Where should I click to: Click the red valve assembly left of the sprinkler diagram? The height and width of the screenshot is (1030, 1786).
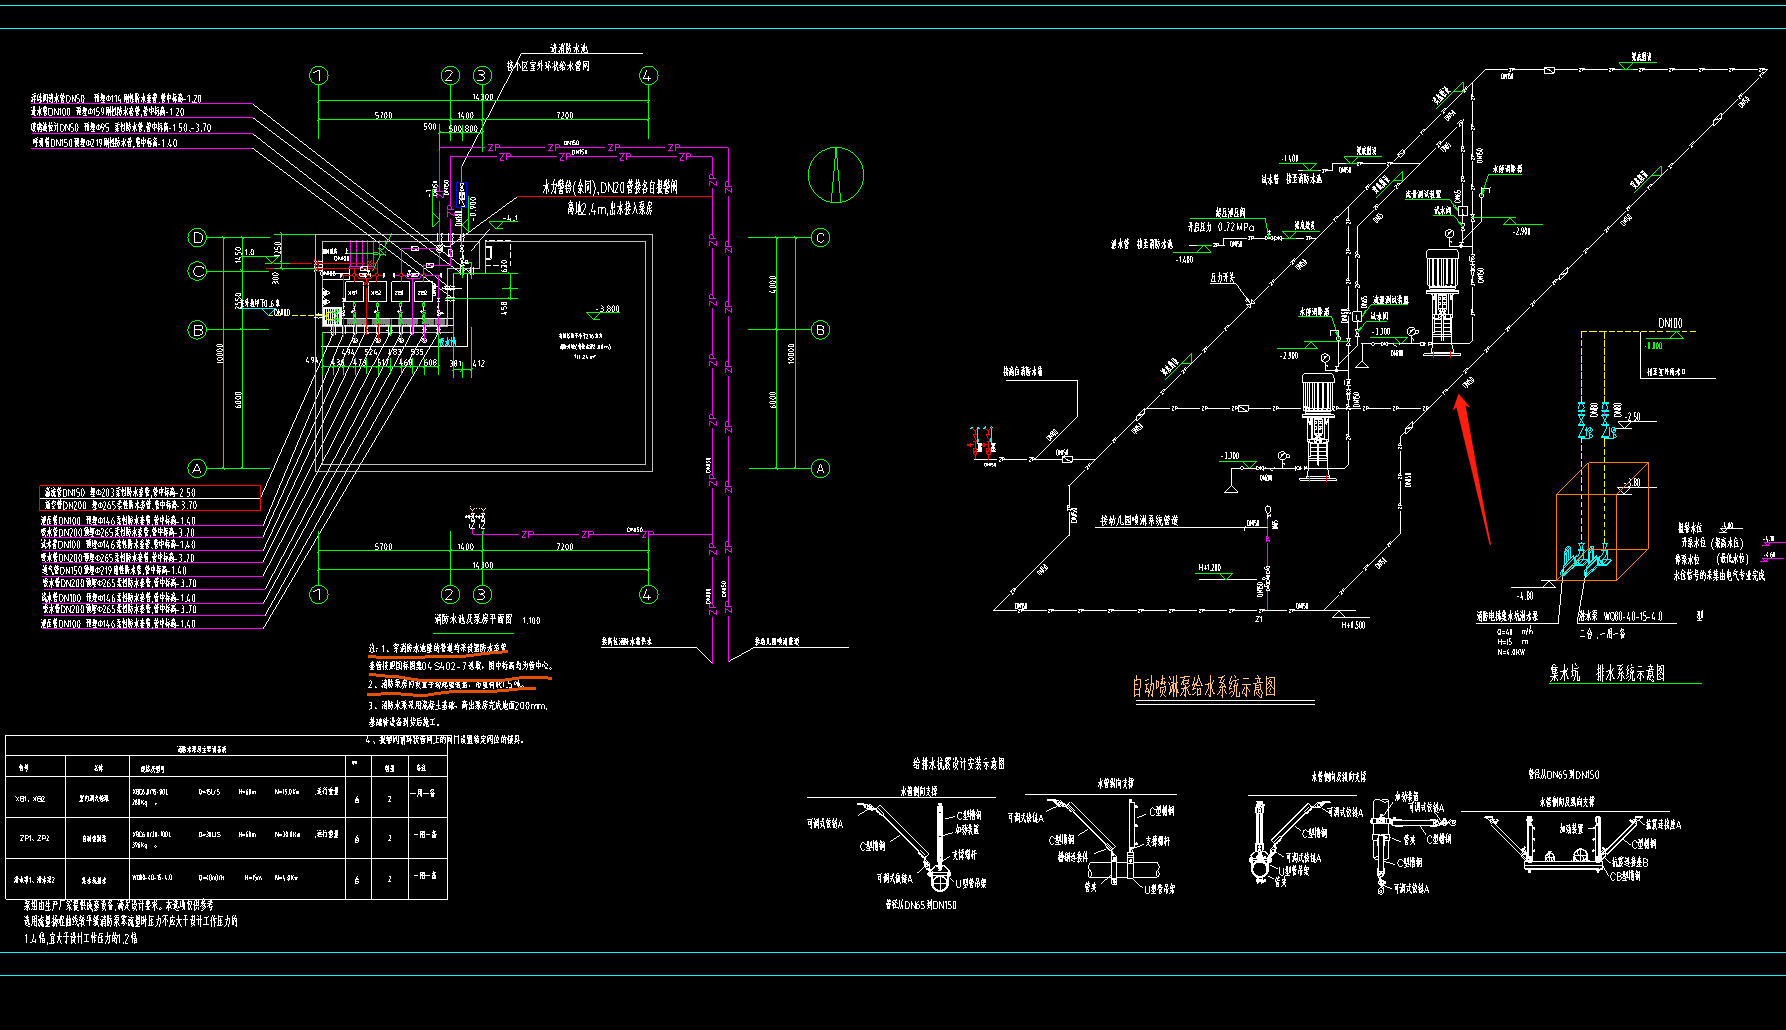tap(983, 441)
